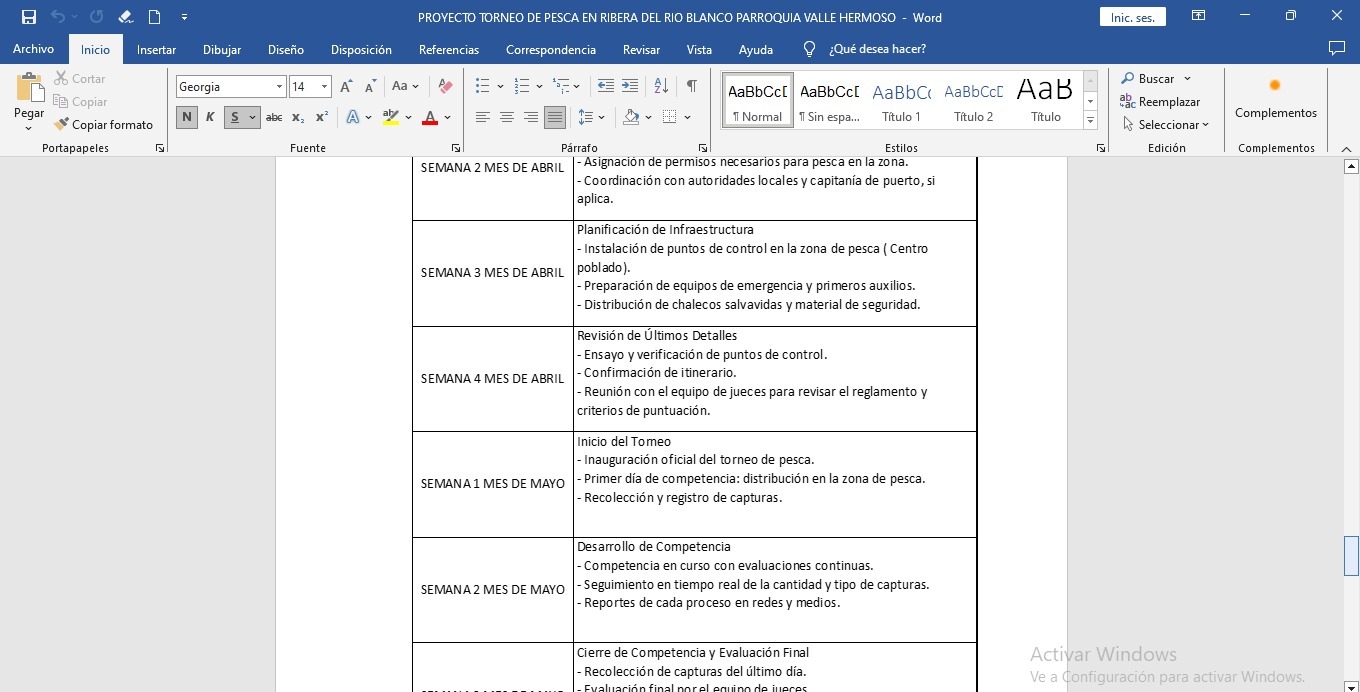Toggle show paragraph marks (¶)

(691, 86)
